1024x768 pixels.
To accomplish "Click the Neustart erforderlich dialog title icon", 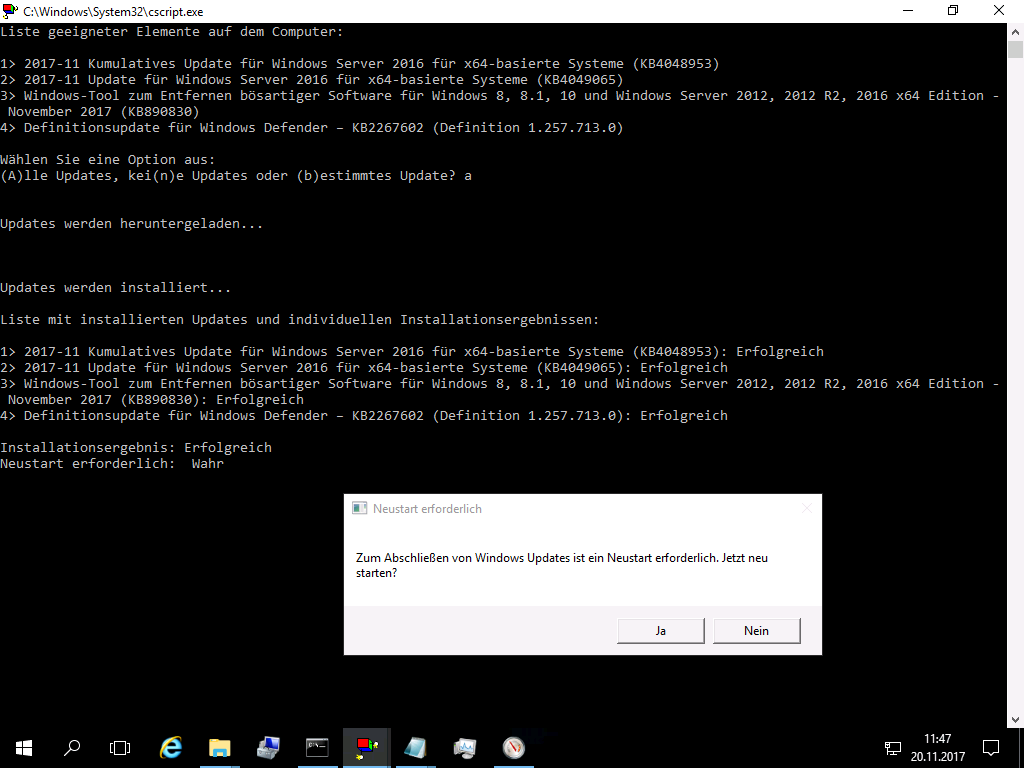I will pos(359,508).
